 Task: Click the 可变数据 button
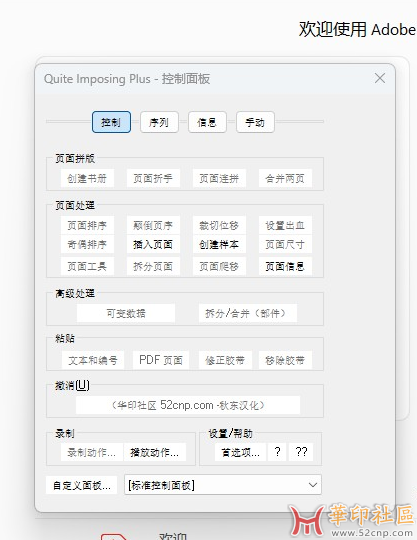pyautogui.click(x=126, y=313)
